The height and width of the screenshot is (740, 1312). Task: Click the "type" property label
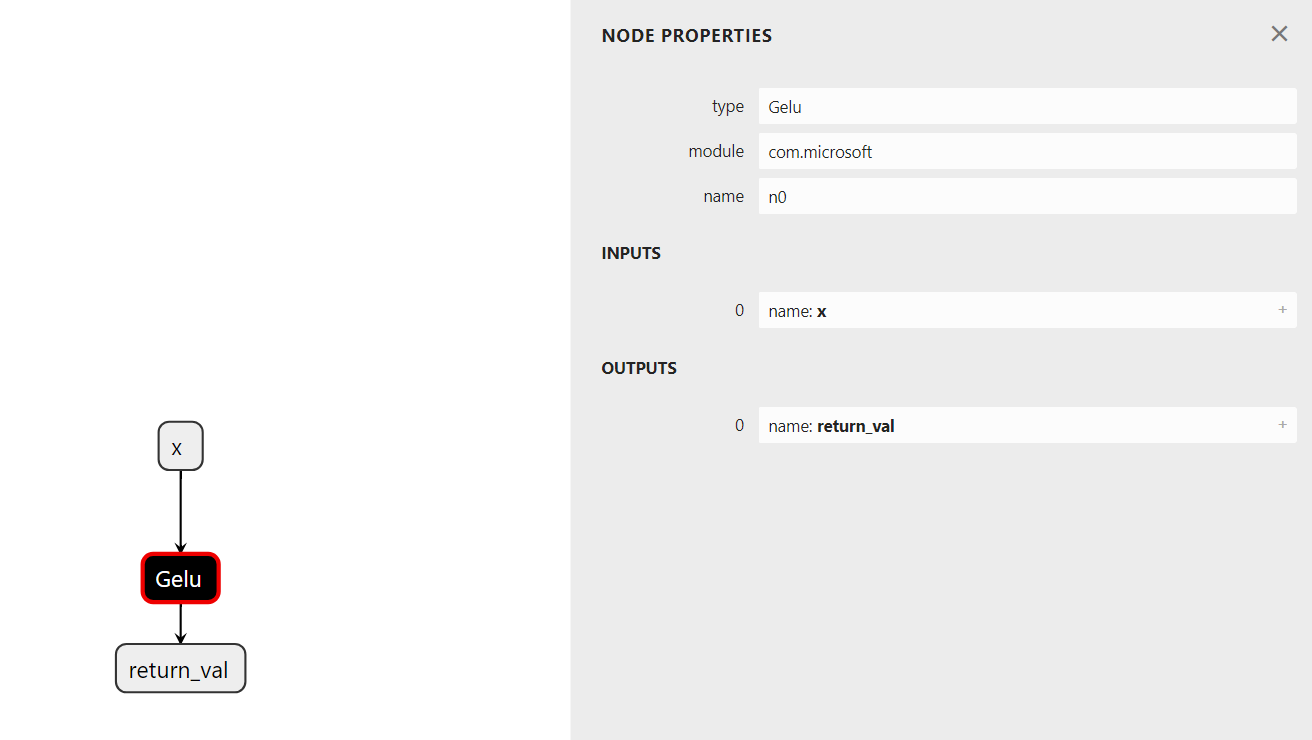click(x=728, y=106)
